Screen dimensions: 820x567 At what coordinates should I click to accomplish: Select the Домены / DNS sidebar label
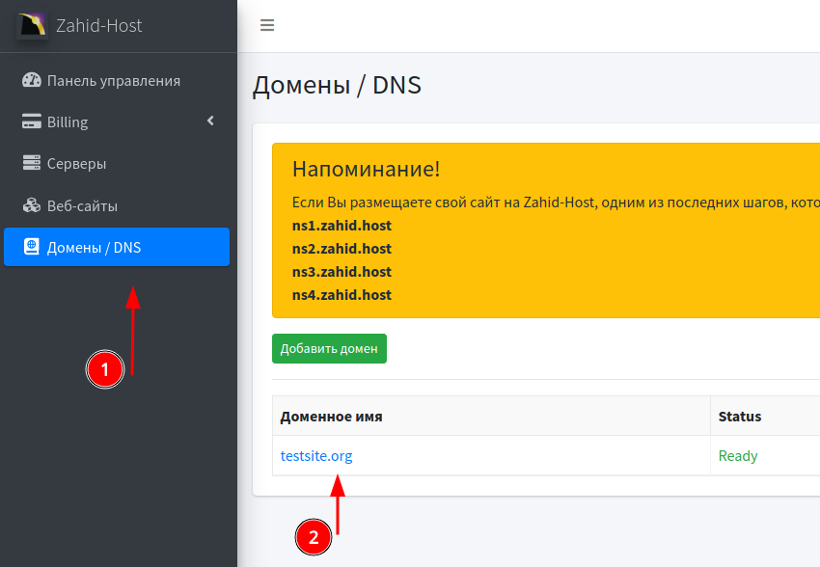click(x=94, y=247)
